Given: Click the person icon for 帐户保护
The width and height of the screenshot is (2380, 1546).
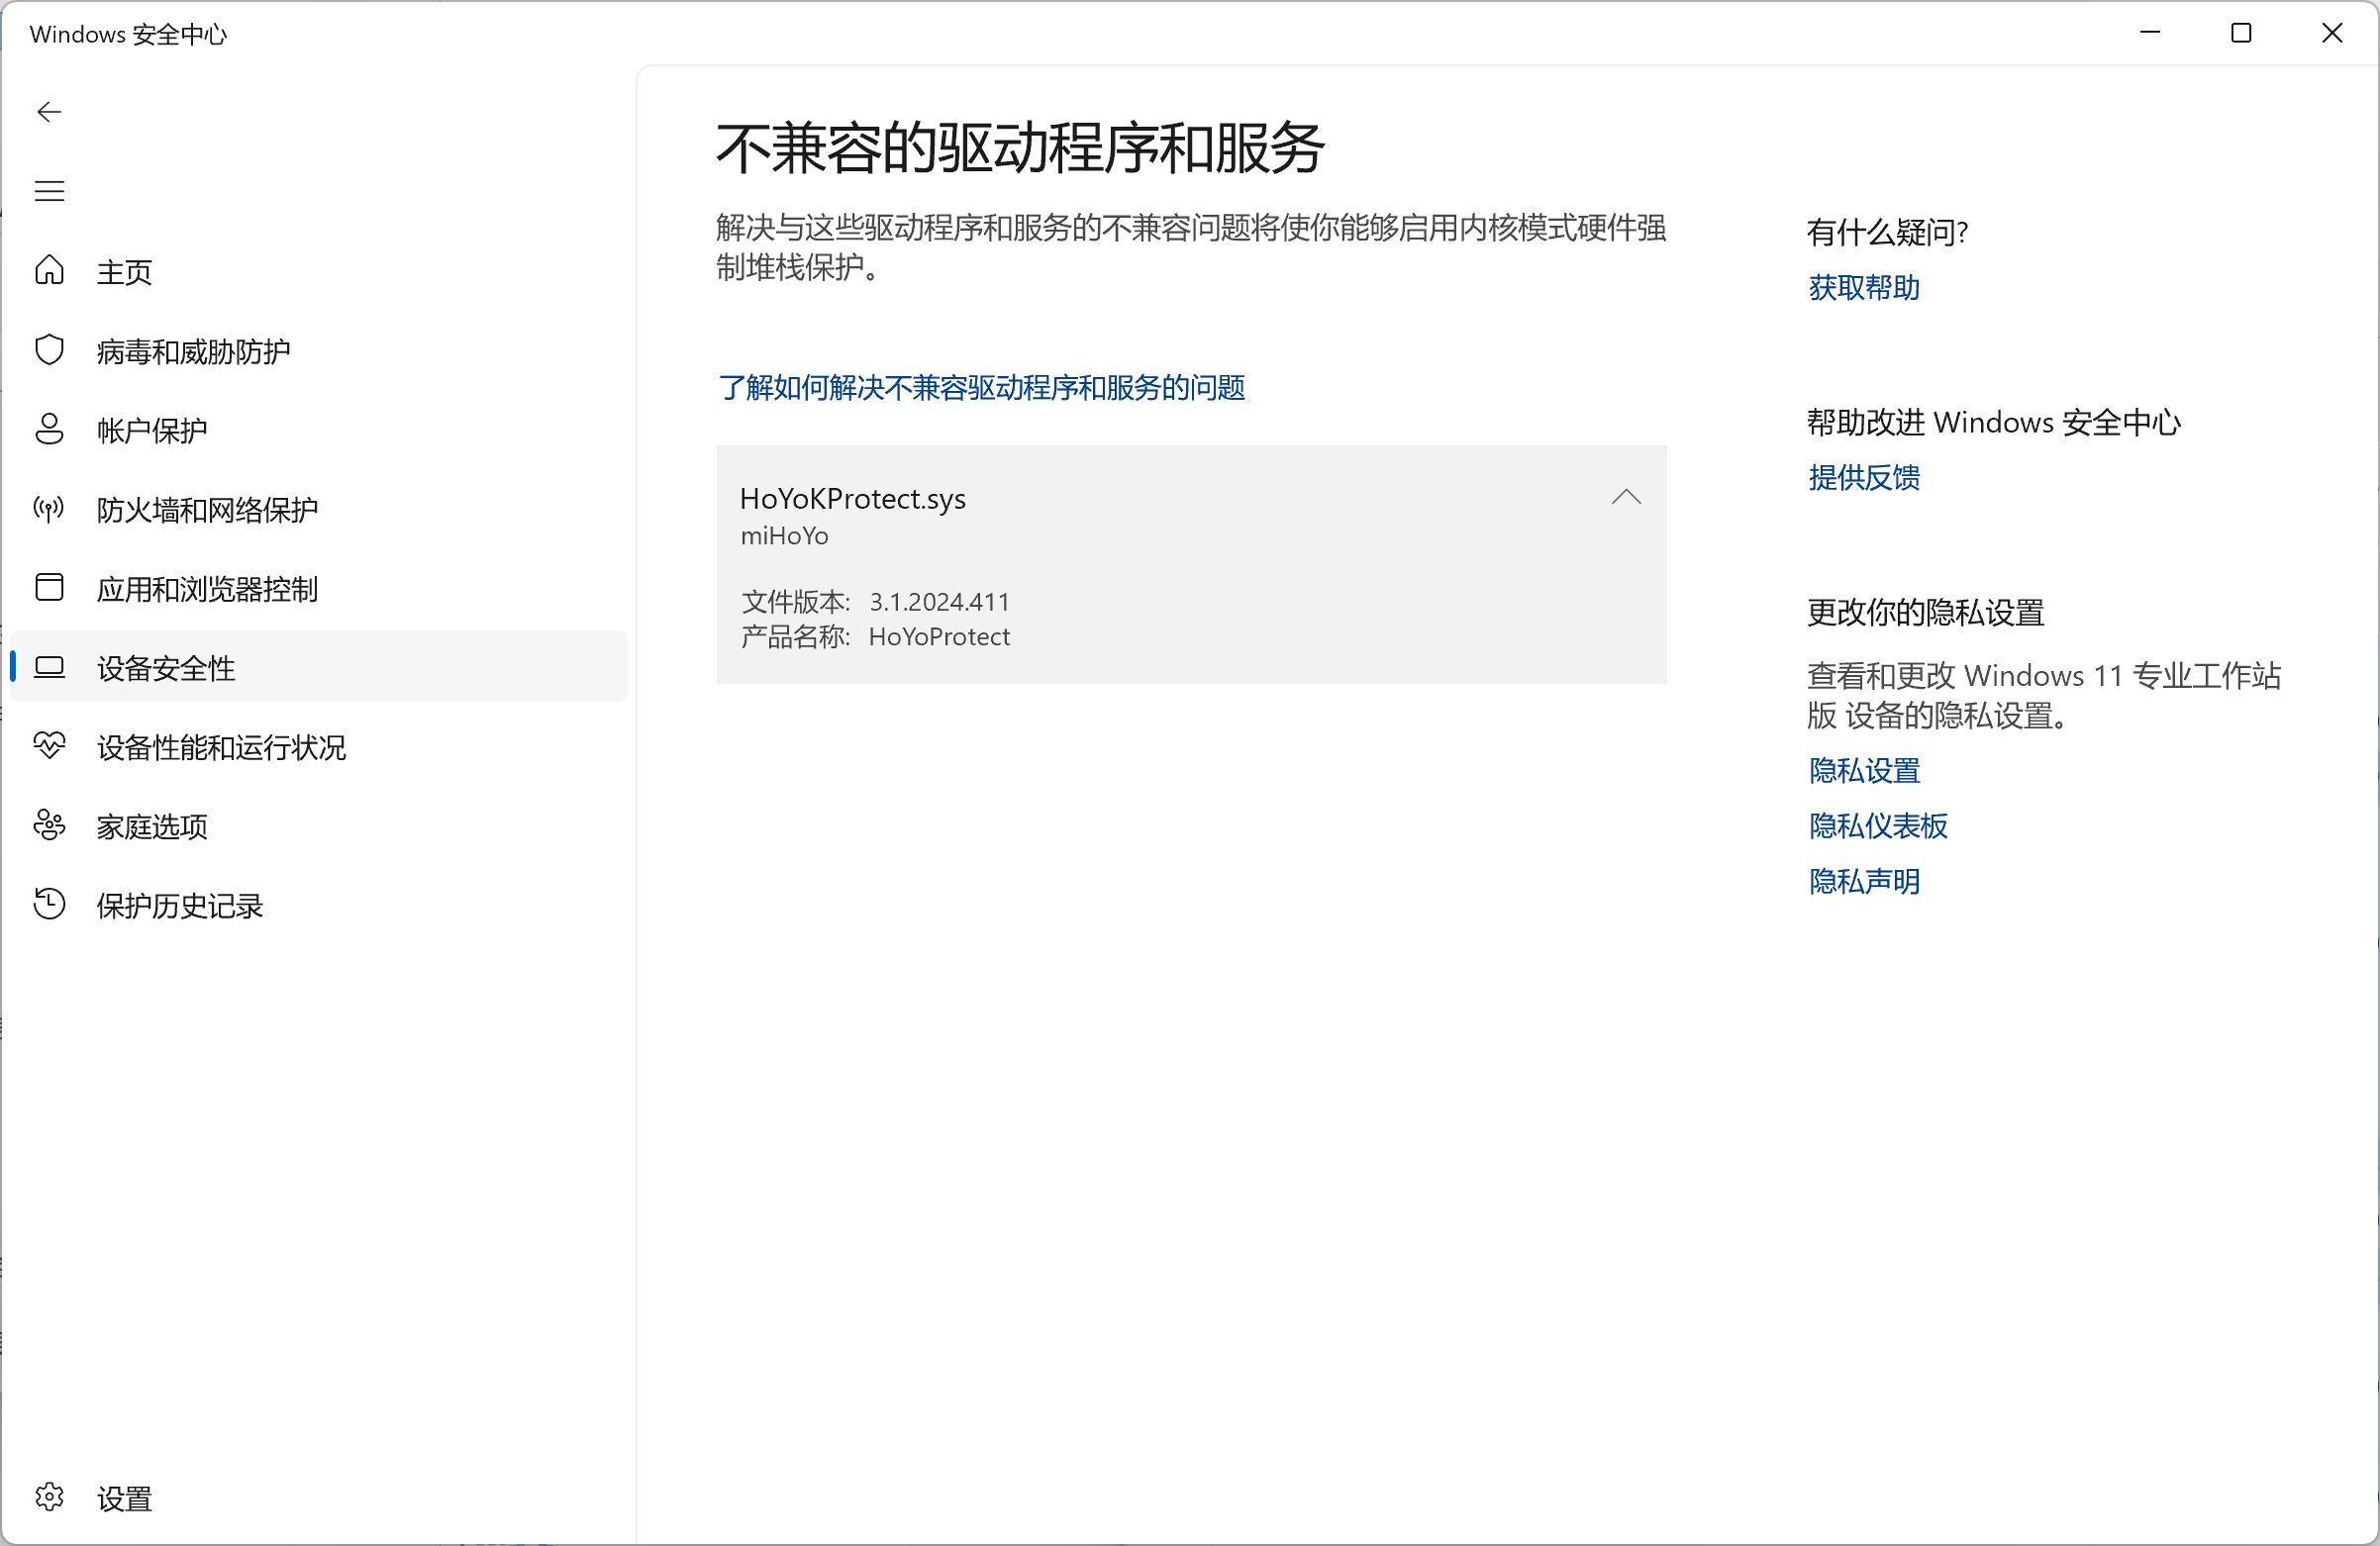Looking at the screenshot, I should [49, 429].
